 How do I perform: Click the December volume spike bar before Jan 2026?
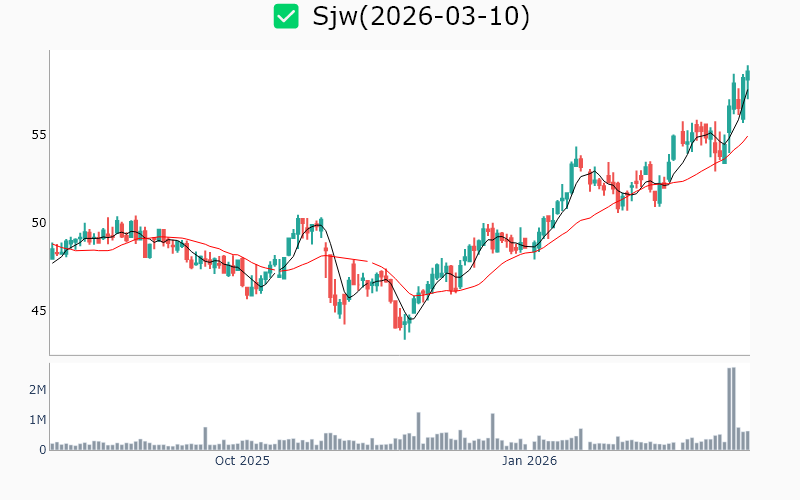(x=493, y=431)
